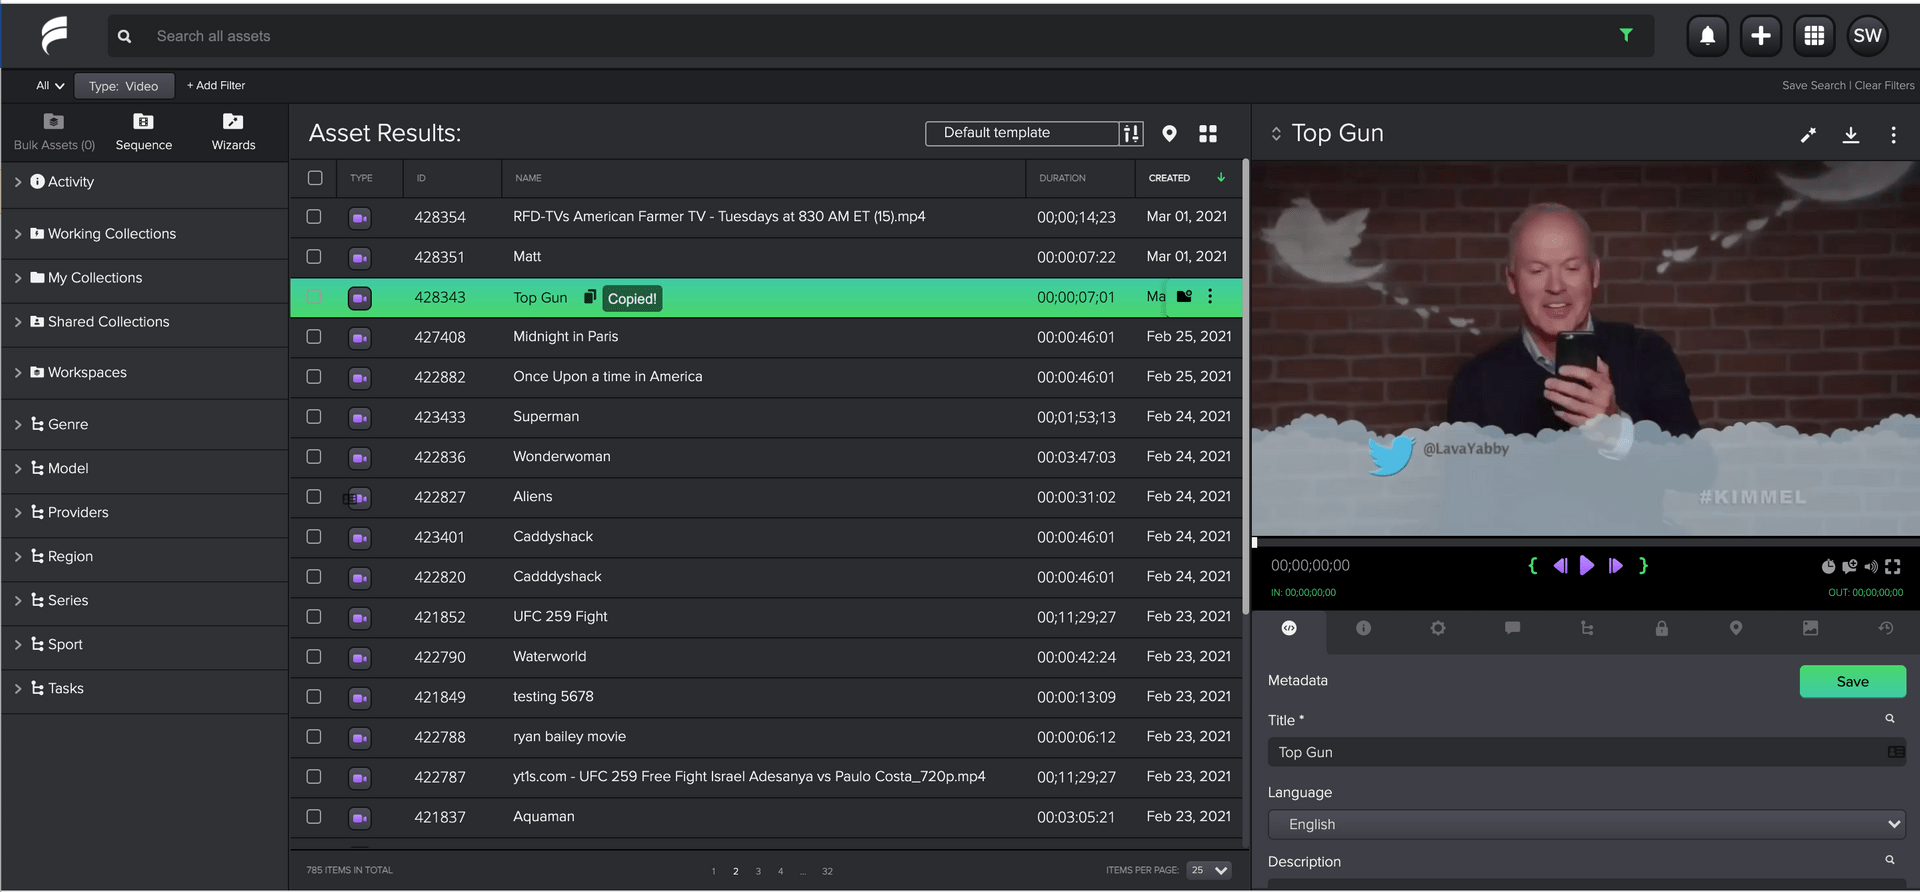Click the Clear Filters link
Image resolution: width=1920 pixels, height=892 pixels.
1884,86
